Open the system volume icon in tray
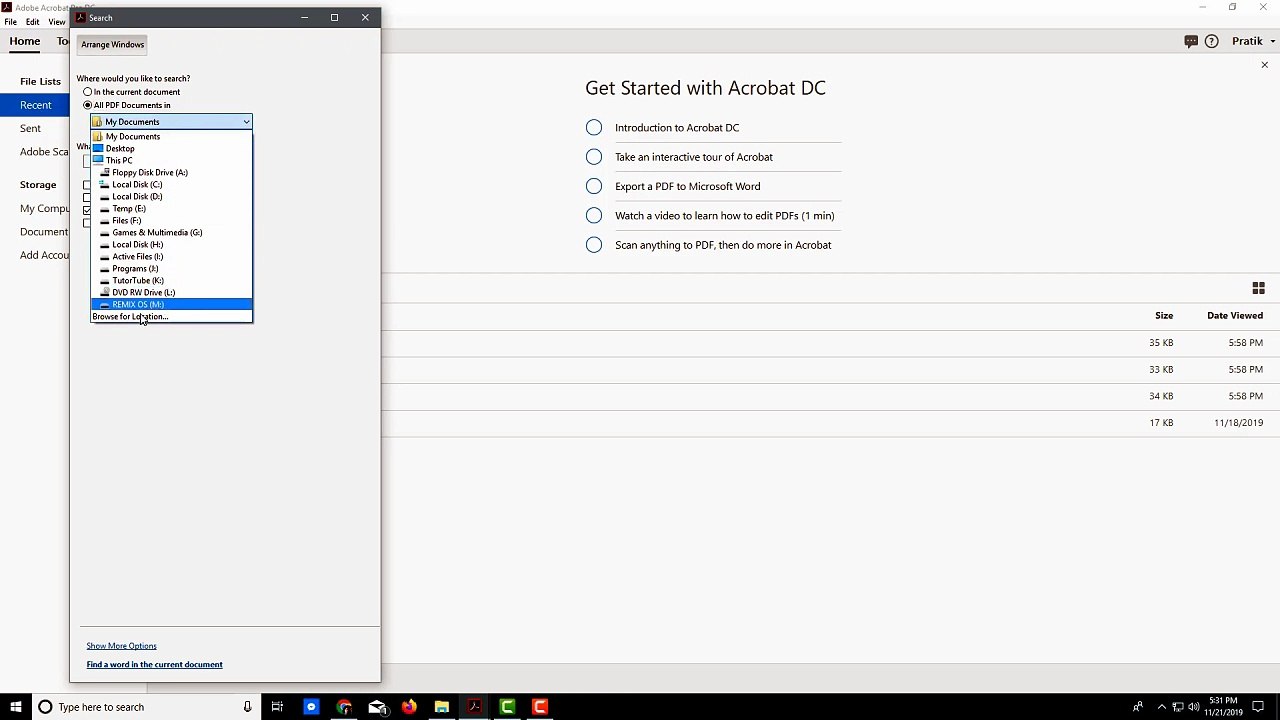This screenshot has width=1280, height=720. 1194,707
